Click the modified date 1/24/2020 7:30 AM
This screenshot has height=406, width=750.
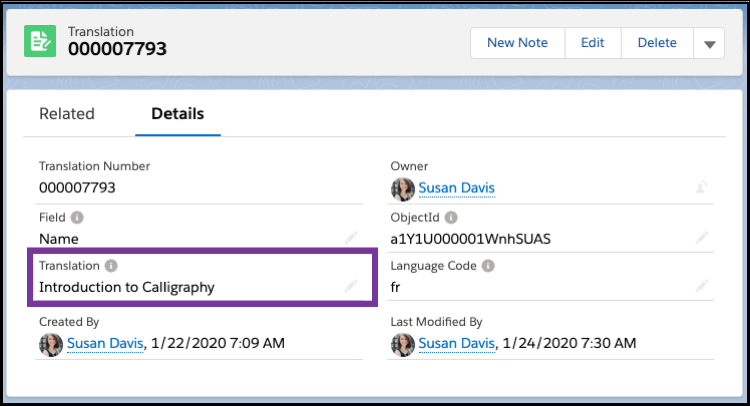[x=569, y=343]
